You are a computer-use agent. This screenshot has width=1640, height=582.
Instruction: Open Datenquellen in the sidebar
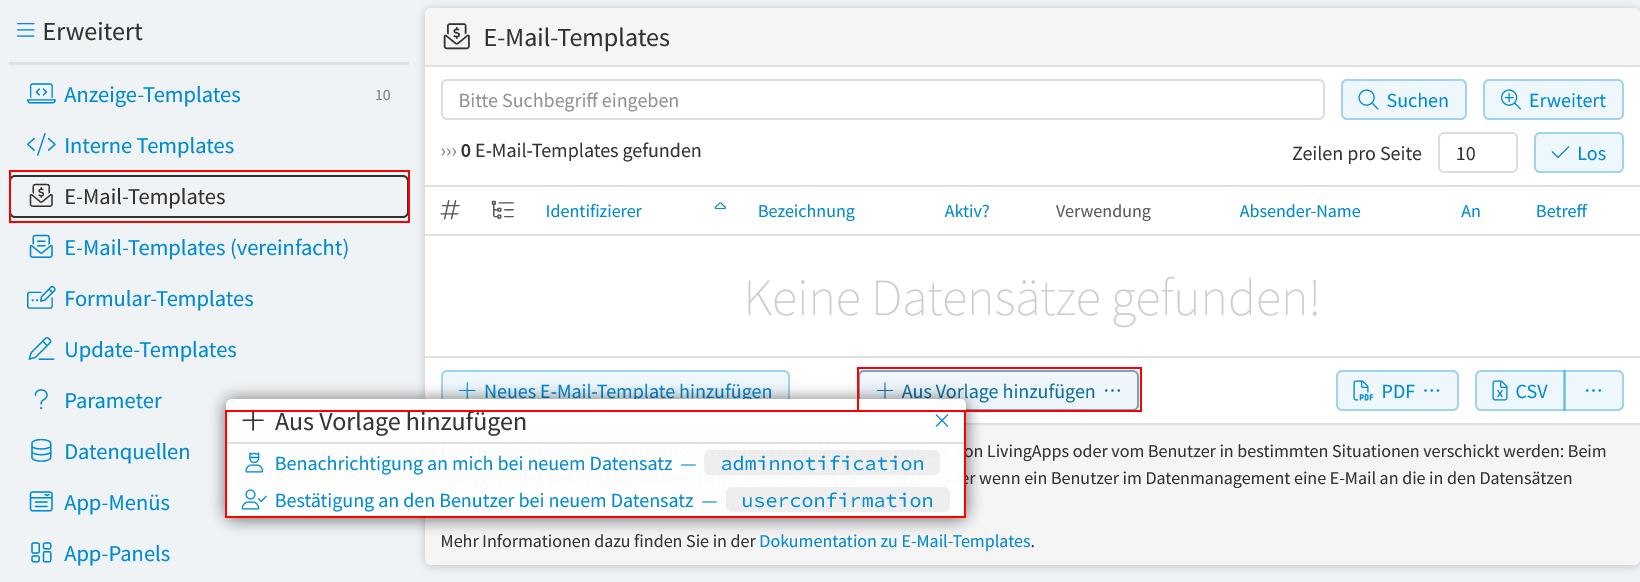click(x=127, y=452)
